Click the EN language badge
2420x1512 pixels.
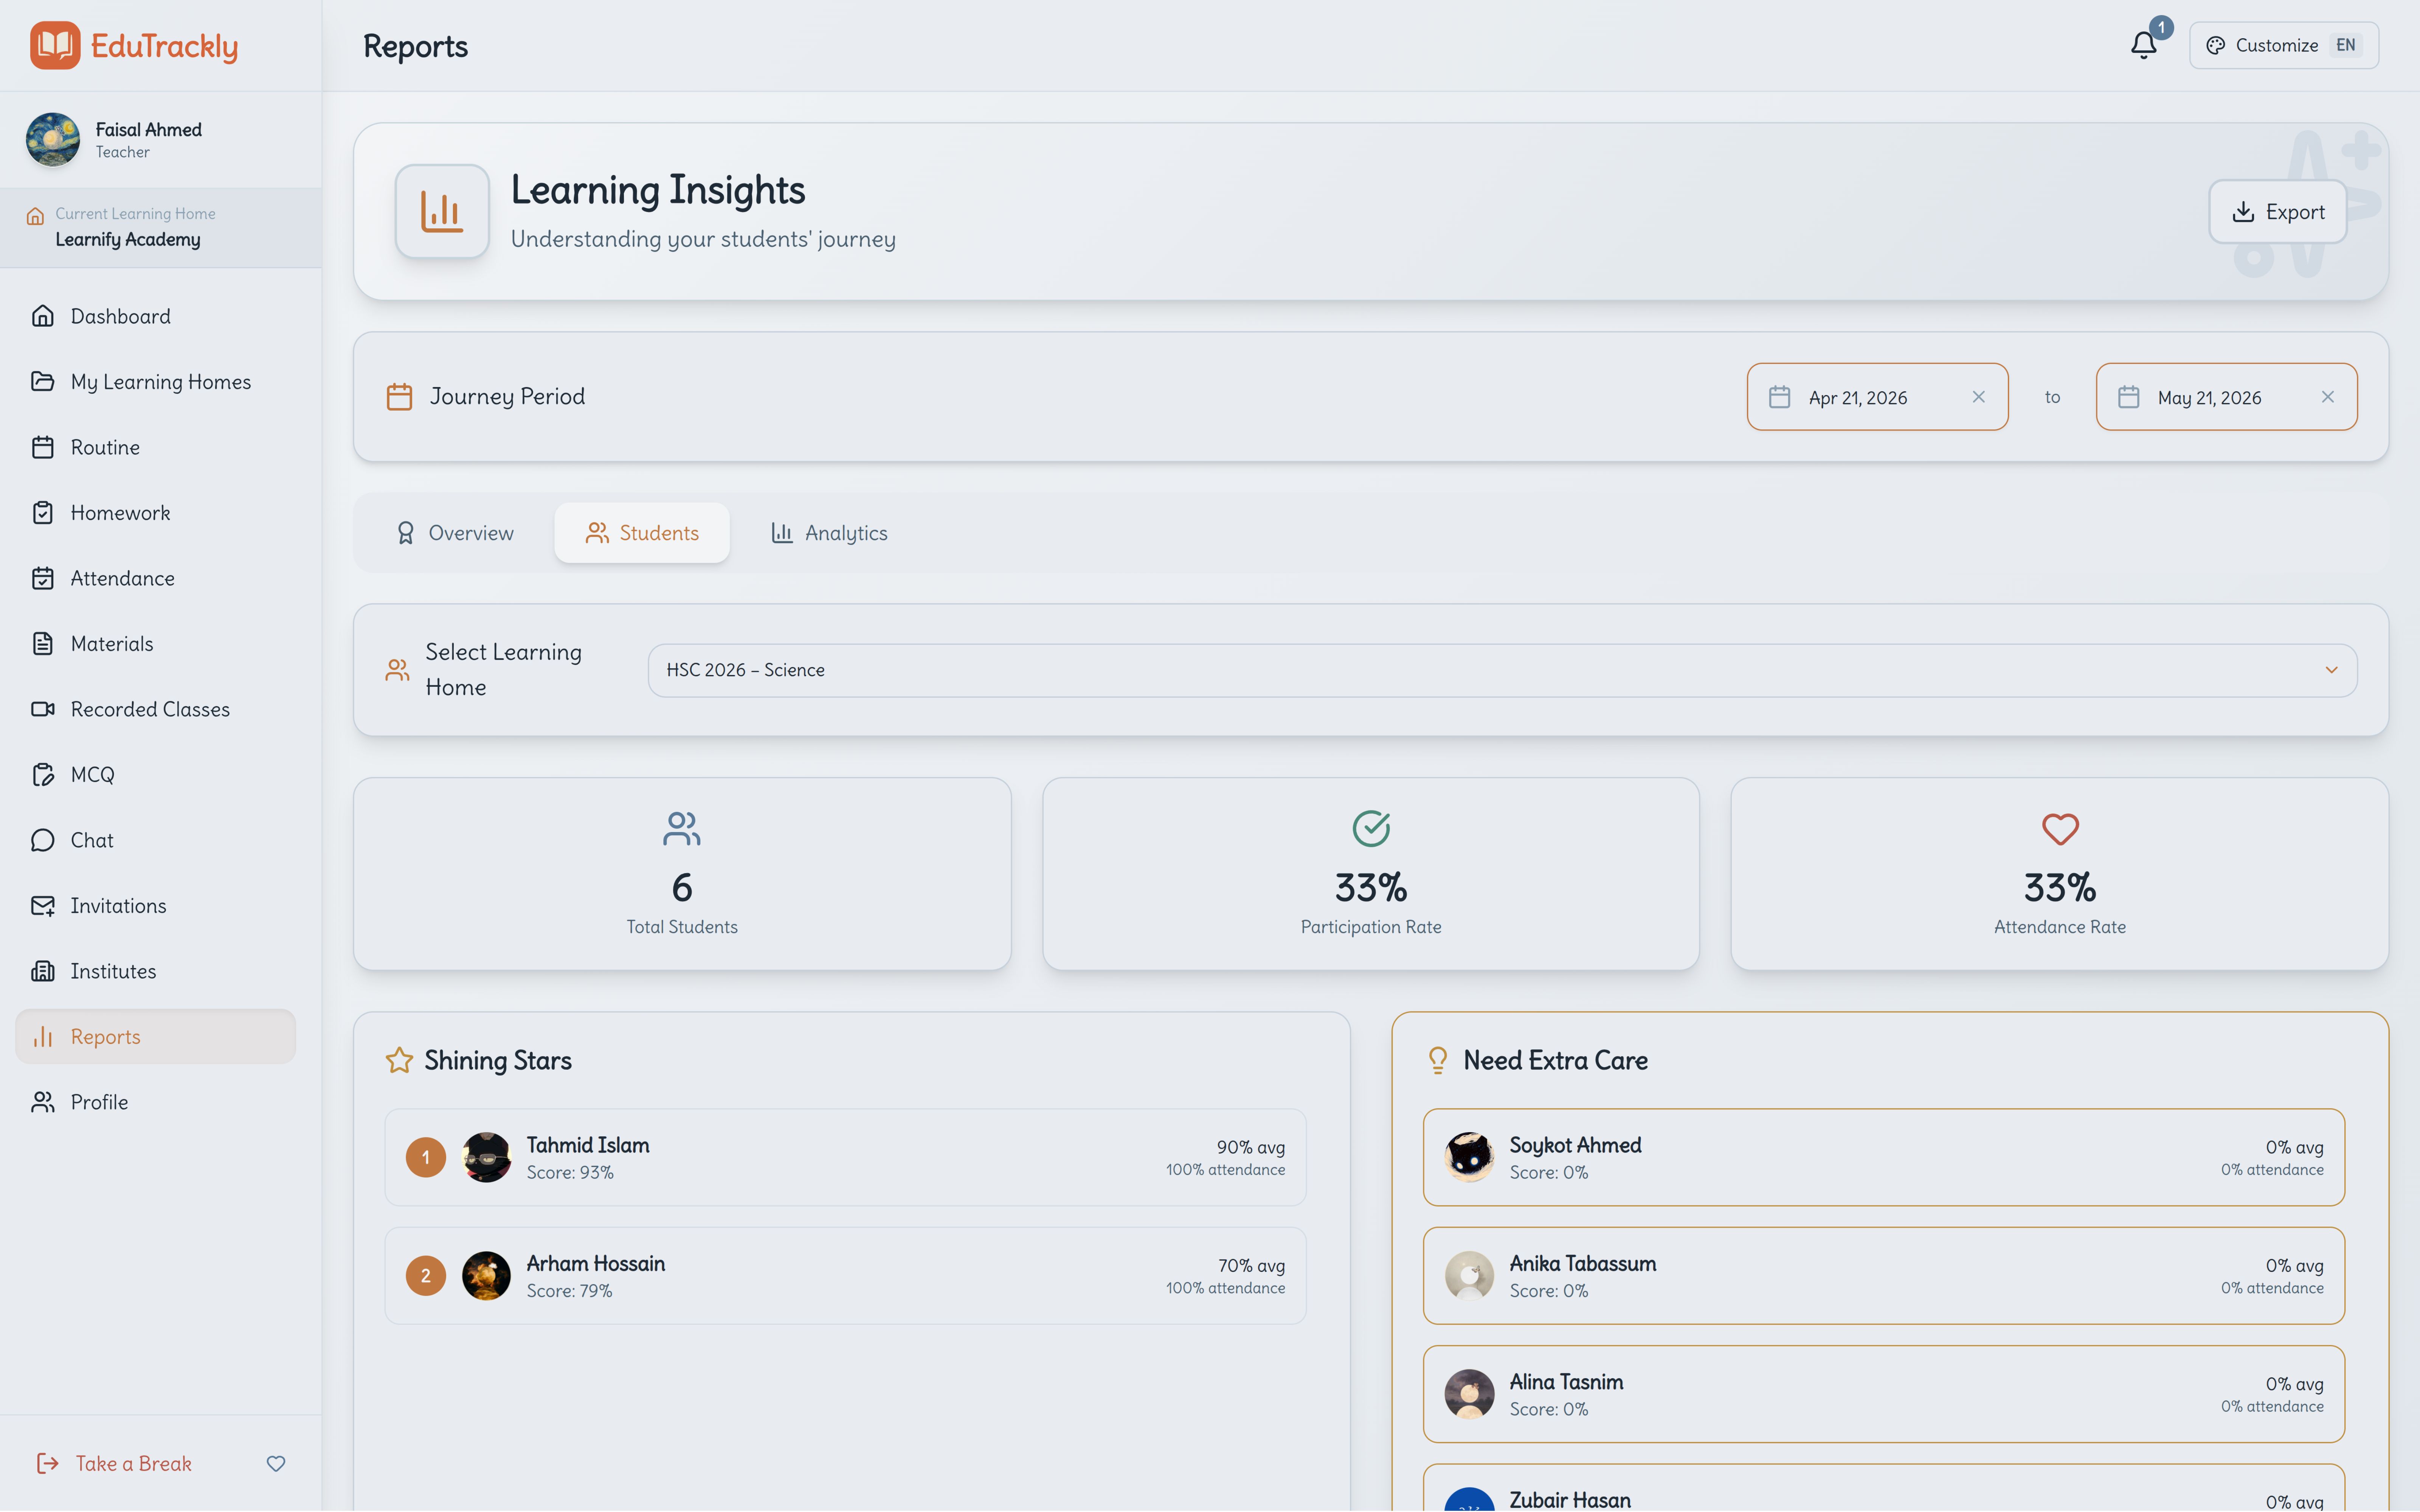point(2345,45)
